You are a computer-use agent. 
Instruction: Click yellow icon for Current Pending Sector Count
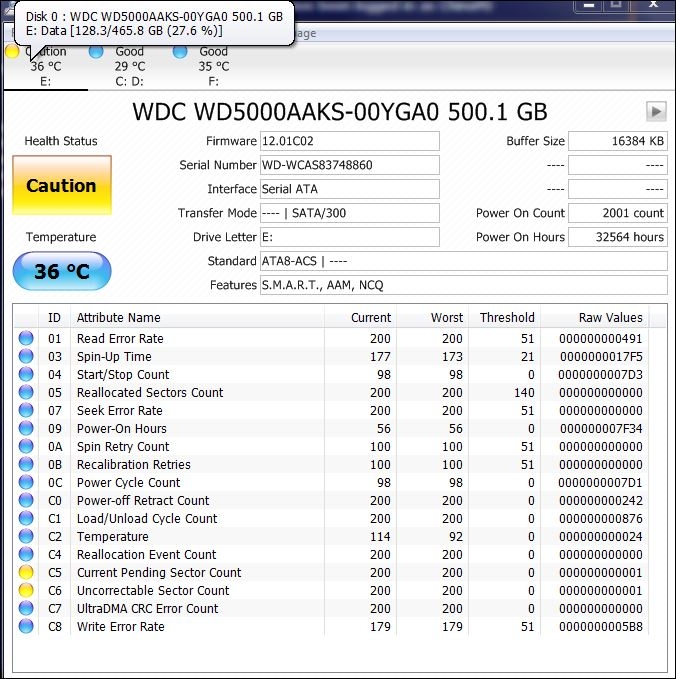[x=26, y=572]
